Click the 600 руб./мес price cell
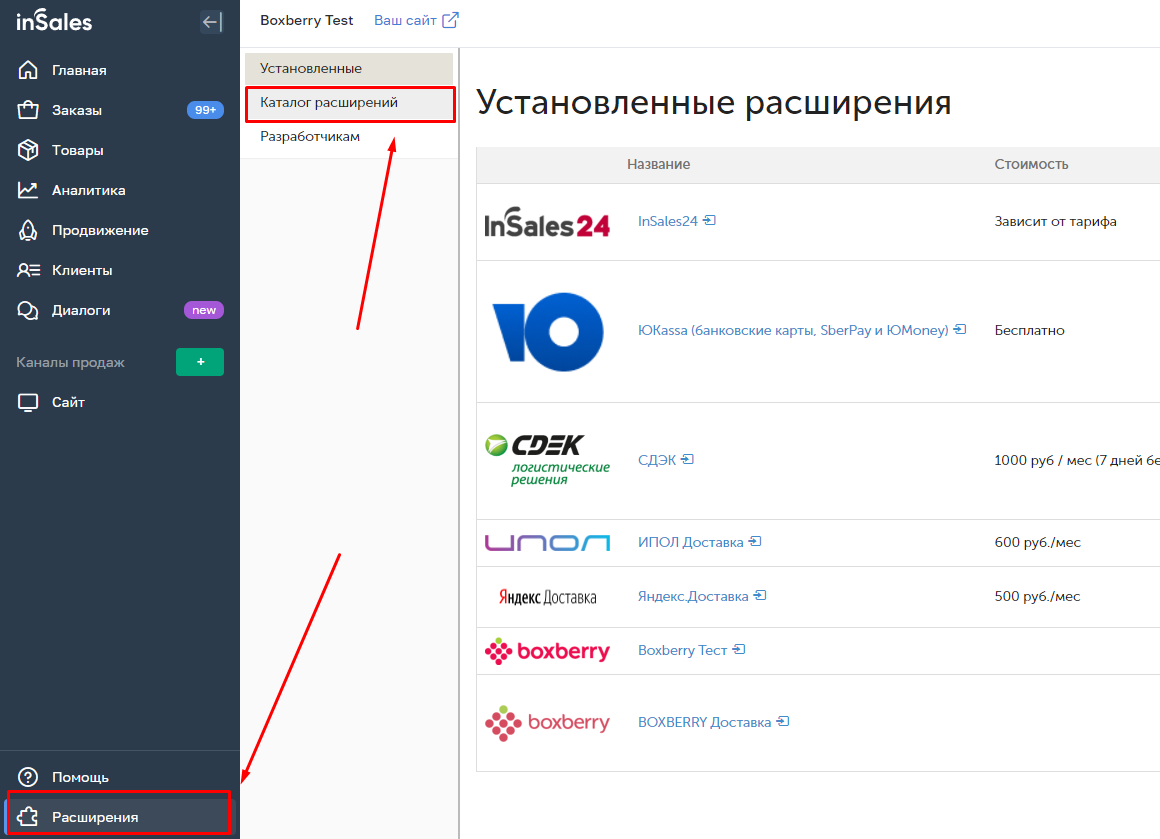 [1037, 542]
